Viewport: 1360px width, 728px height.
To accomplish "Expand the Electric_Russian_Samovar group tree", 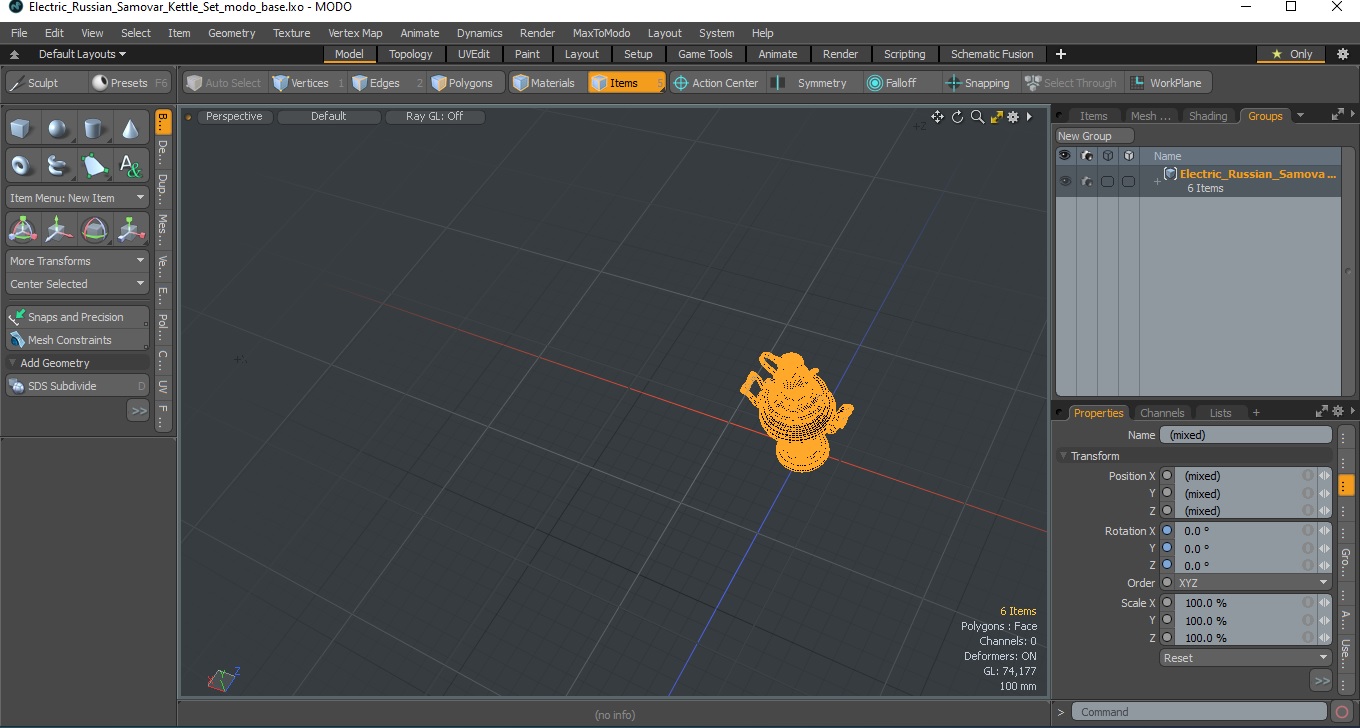I will (x=1157, y=181).
